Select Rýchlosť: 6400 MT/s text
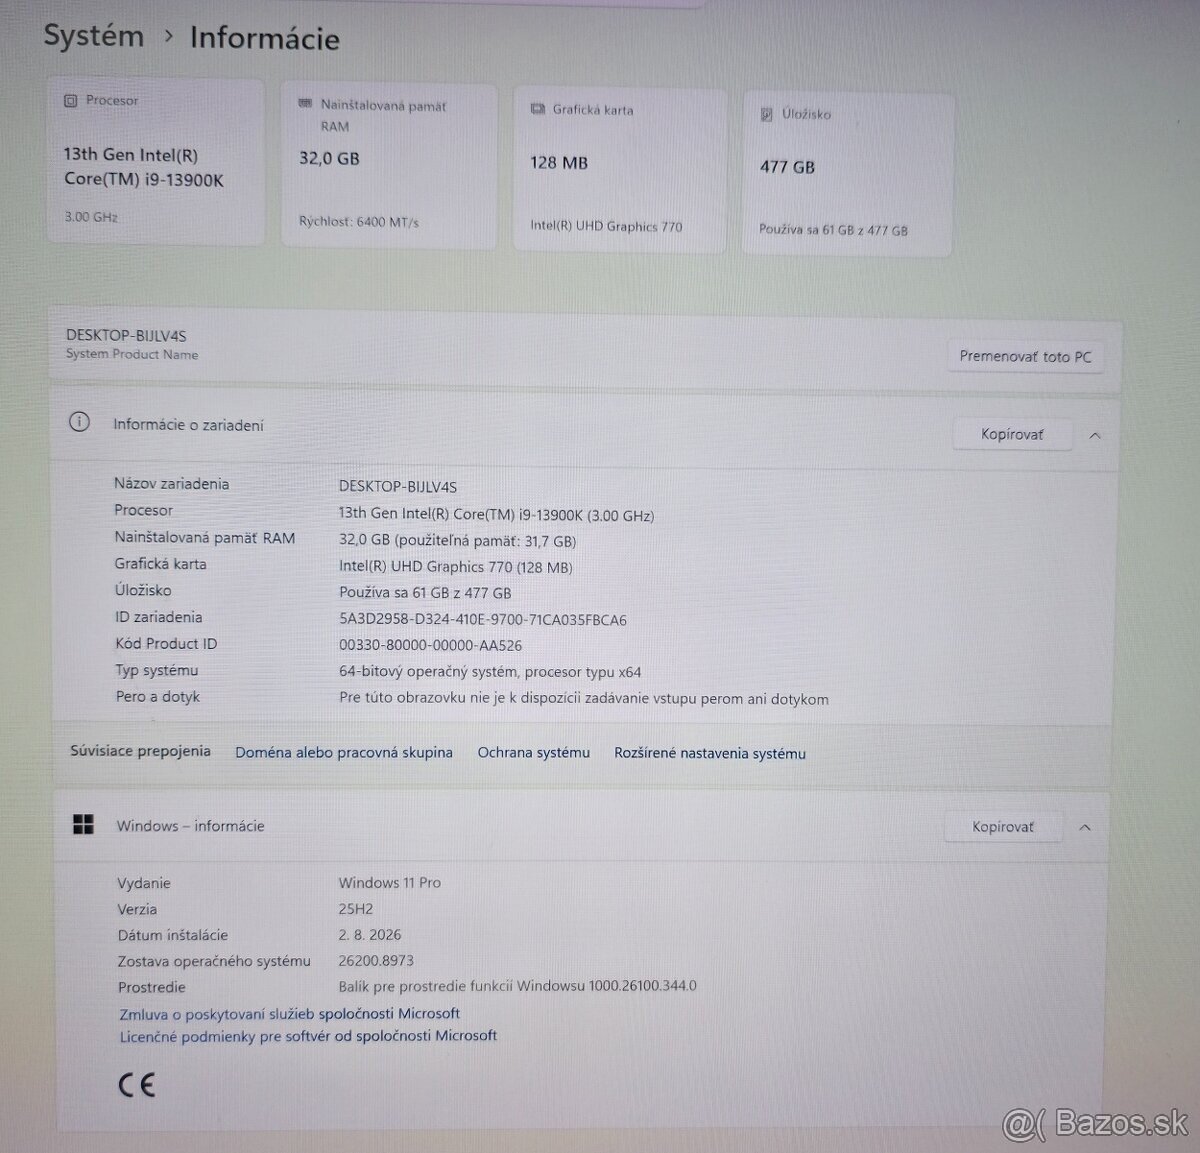This screenshot has height=1153, width=1200. coord(359,221)
